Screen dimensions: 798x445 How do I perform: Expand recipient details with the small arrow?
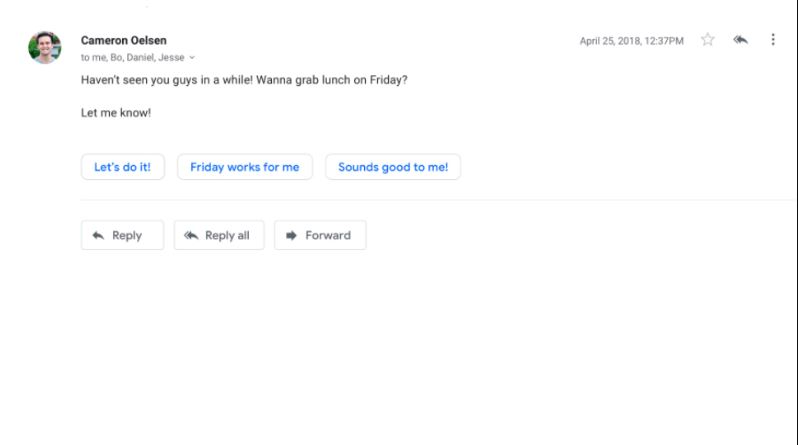pyautogui.click(x=192, y=58)
